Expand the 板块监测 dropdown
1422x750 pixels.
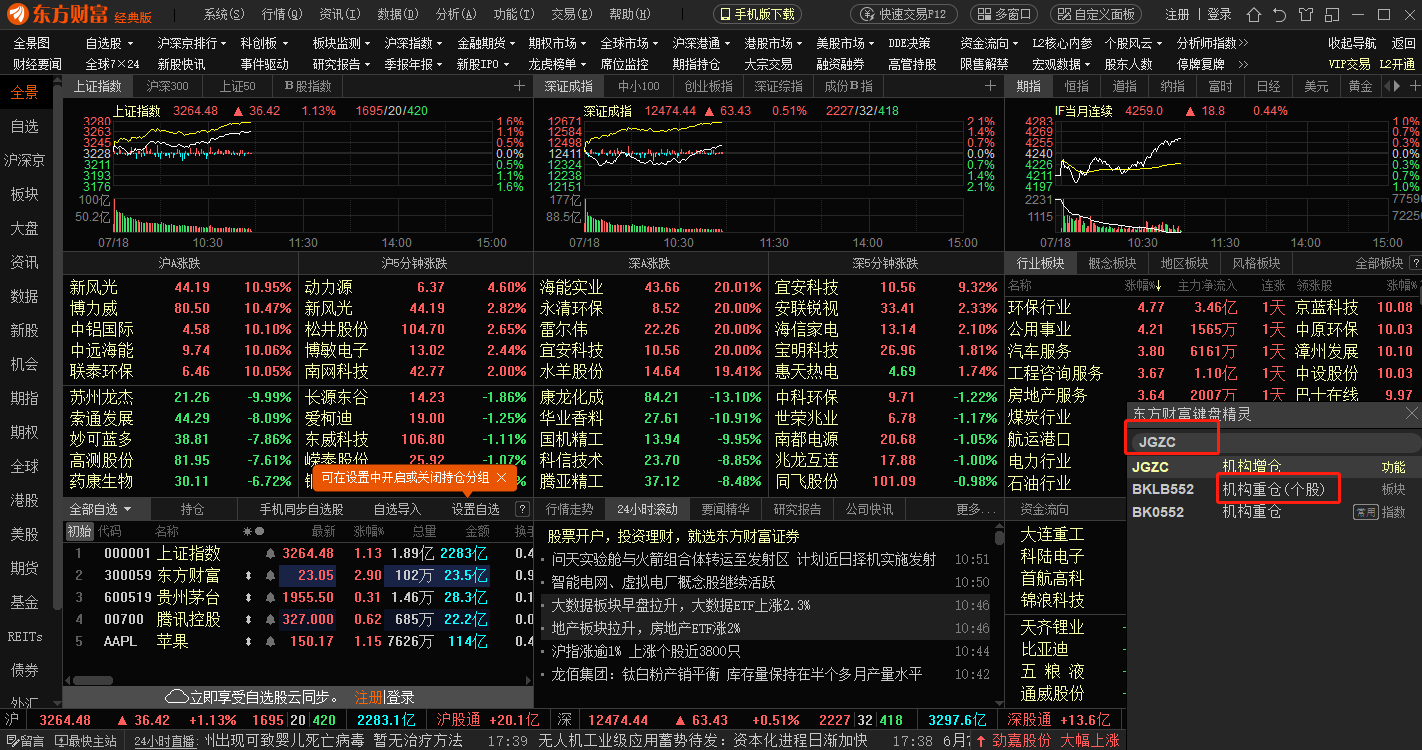[342, 44]
